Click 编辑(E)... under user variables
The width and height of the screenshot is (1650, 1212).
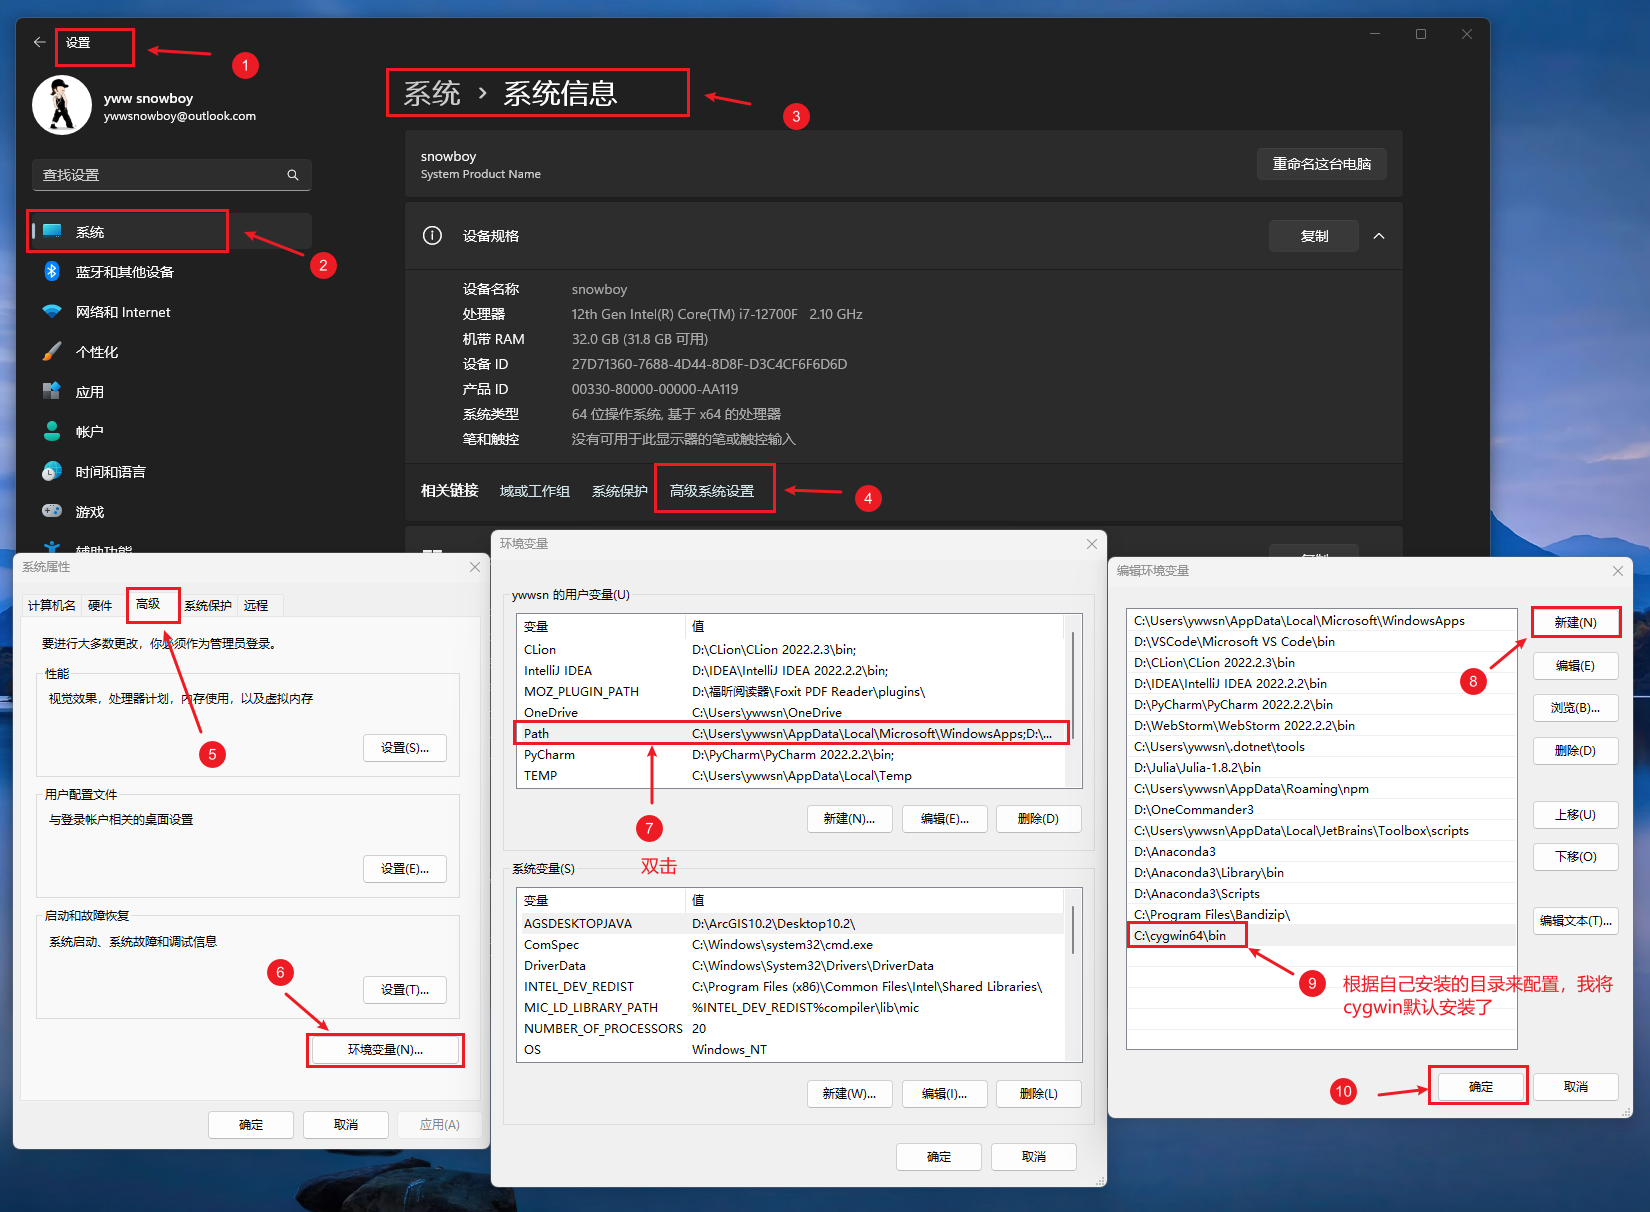click(x=944, y=819)
